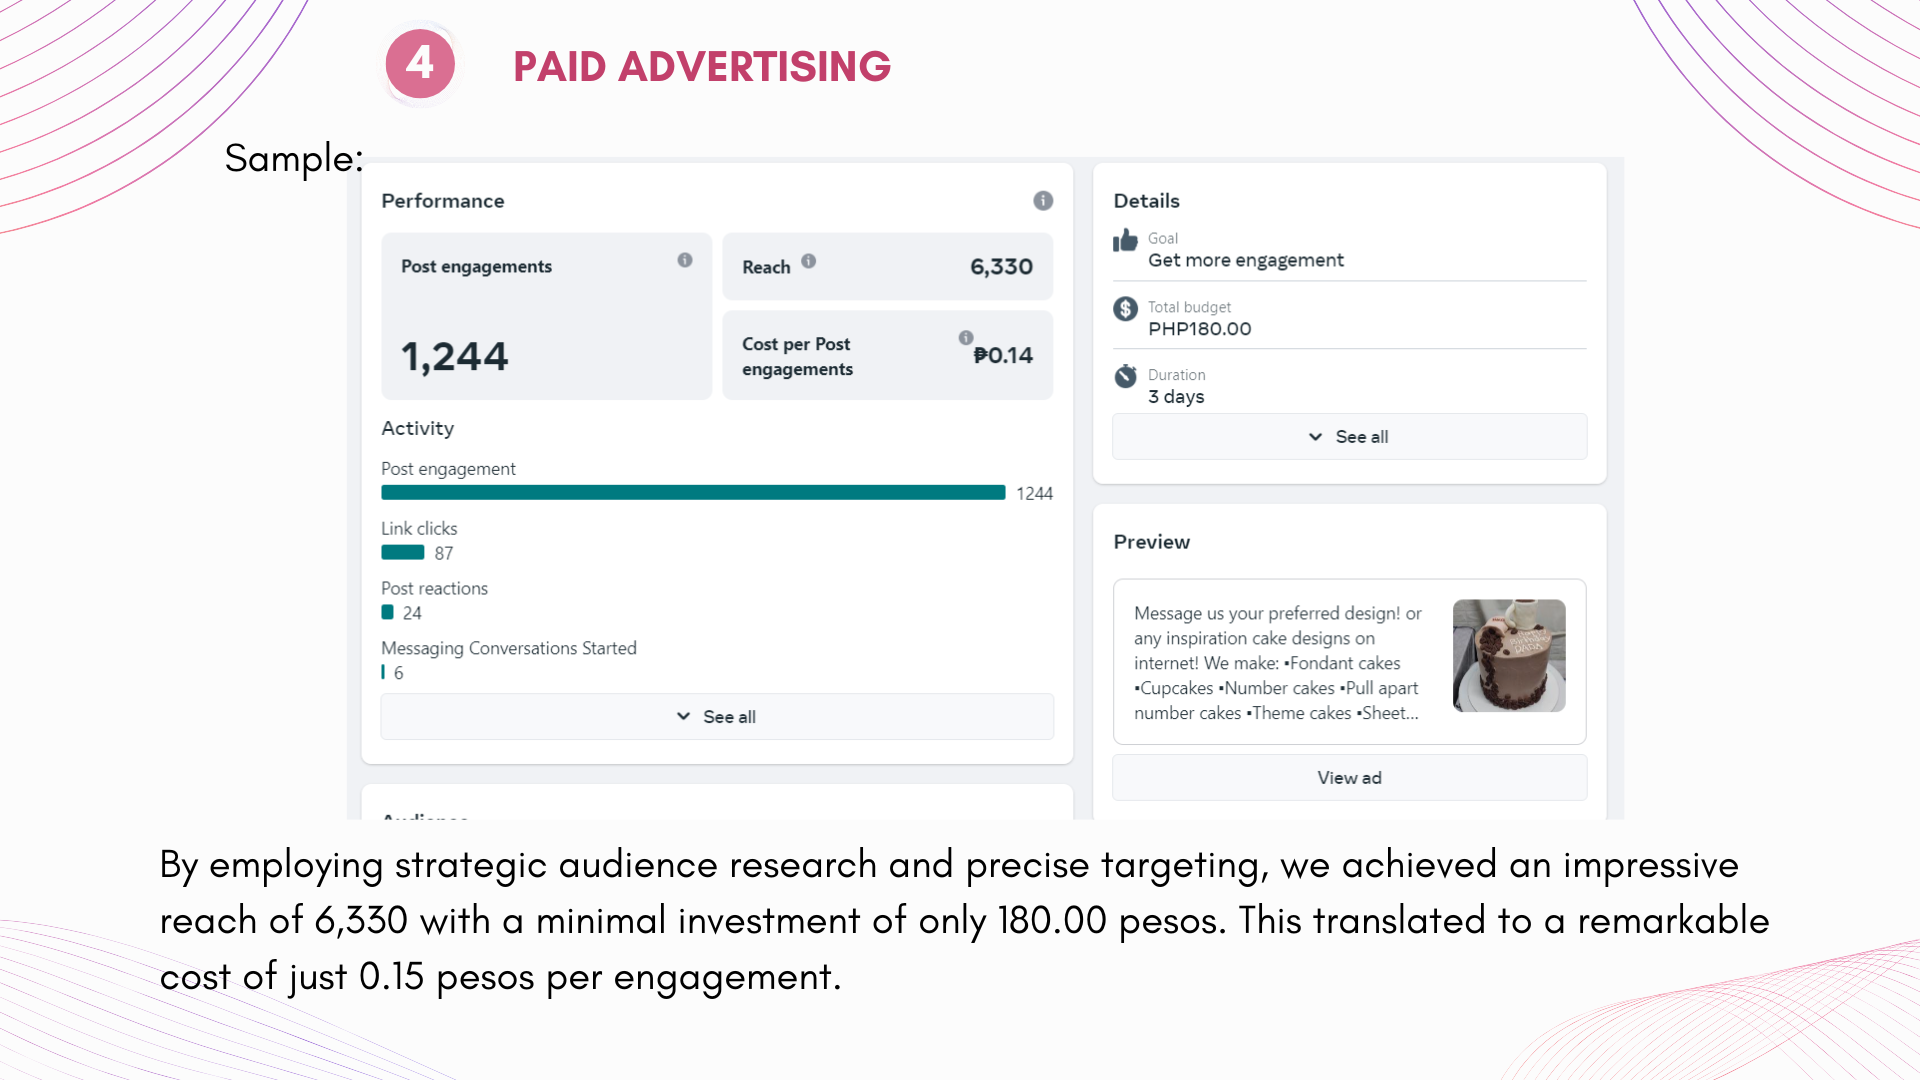The height and width of the screenshot is (1080, 1920).
Task: Click the chevron beside Details See all
Action: [x=1316, y=437]
